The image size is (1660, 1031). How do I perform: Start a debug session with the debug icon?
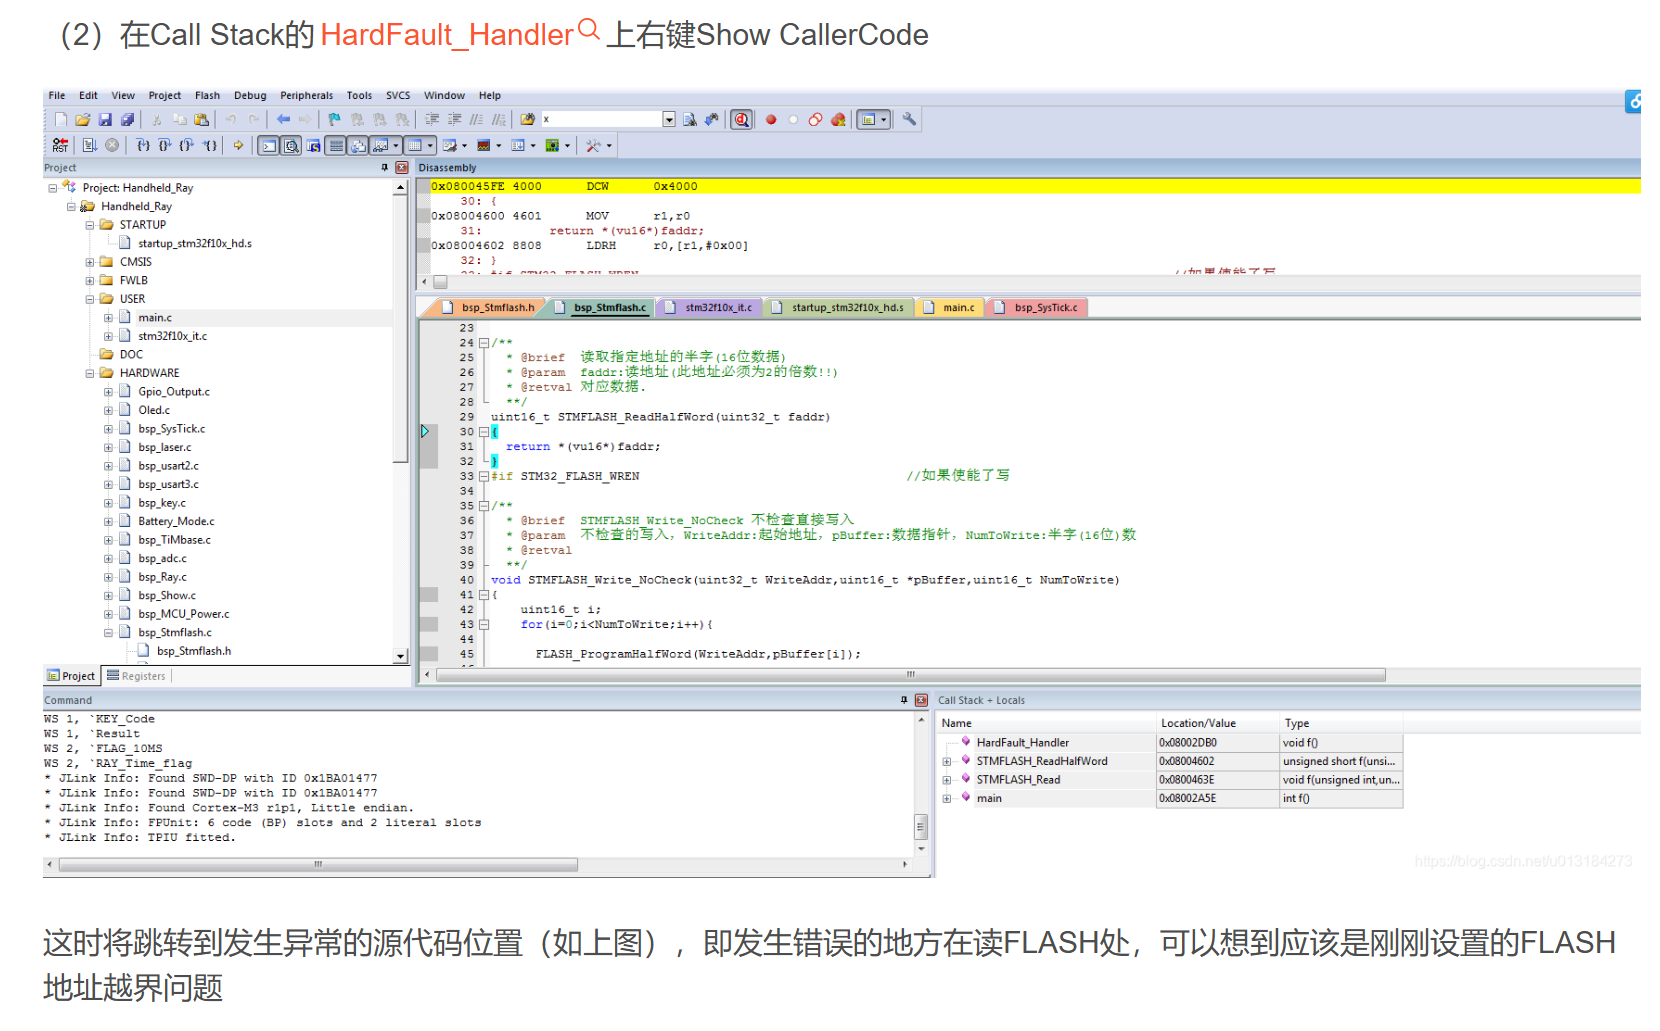[x=741, y=119]
